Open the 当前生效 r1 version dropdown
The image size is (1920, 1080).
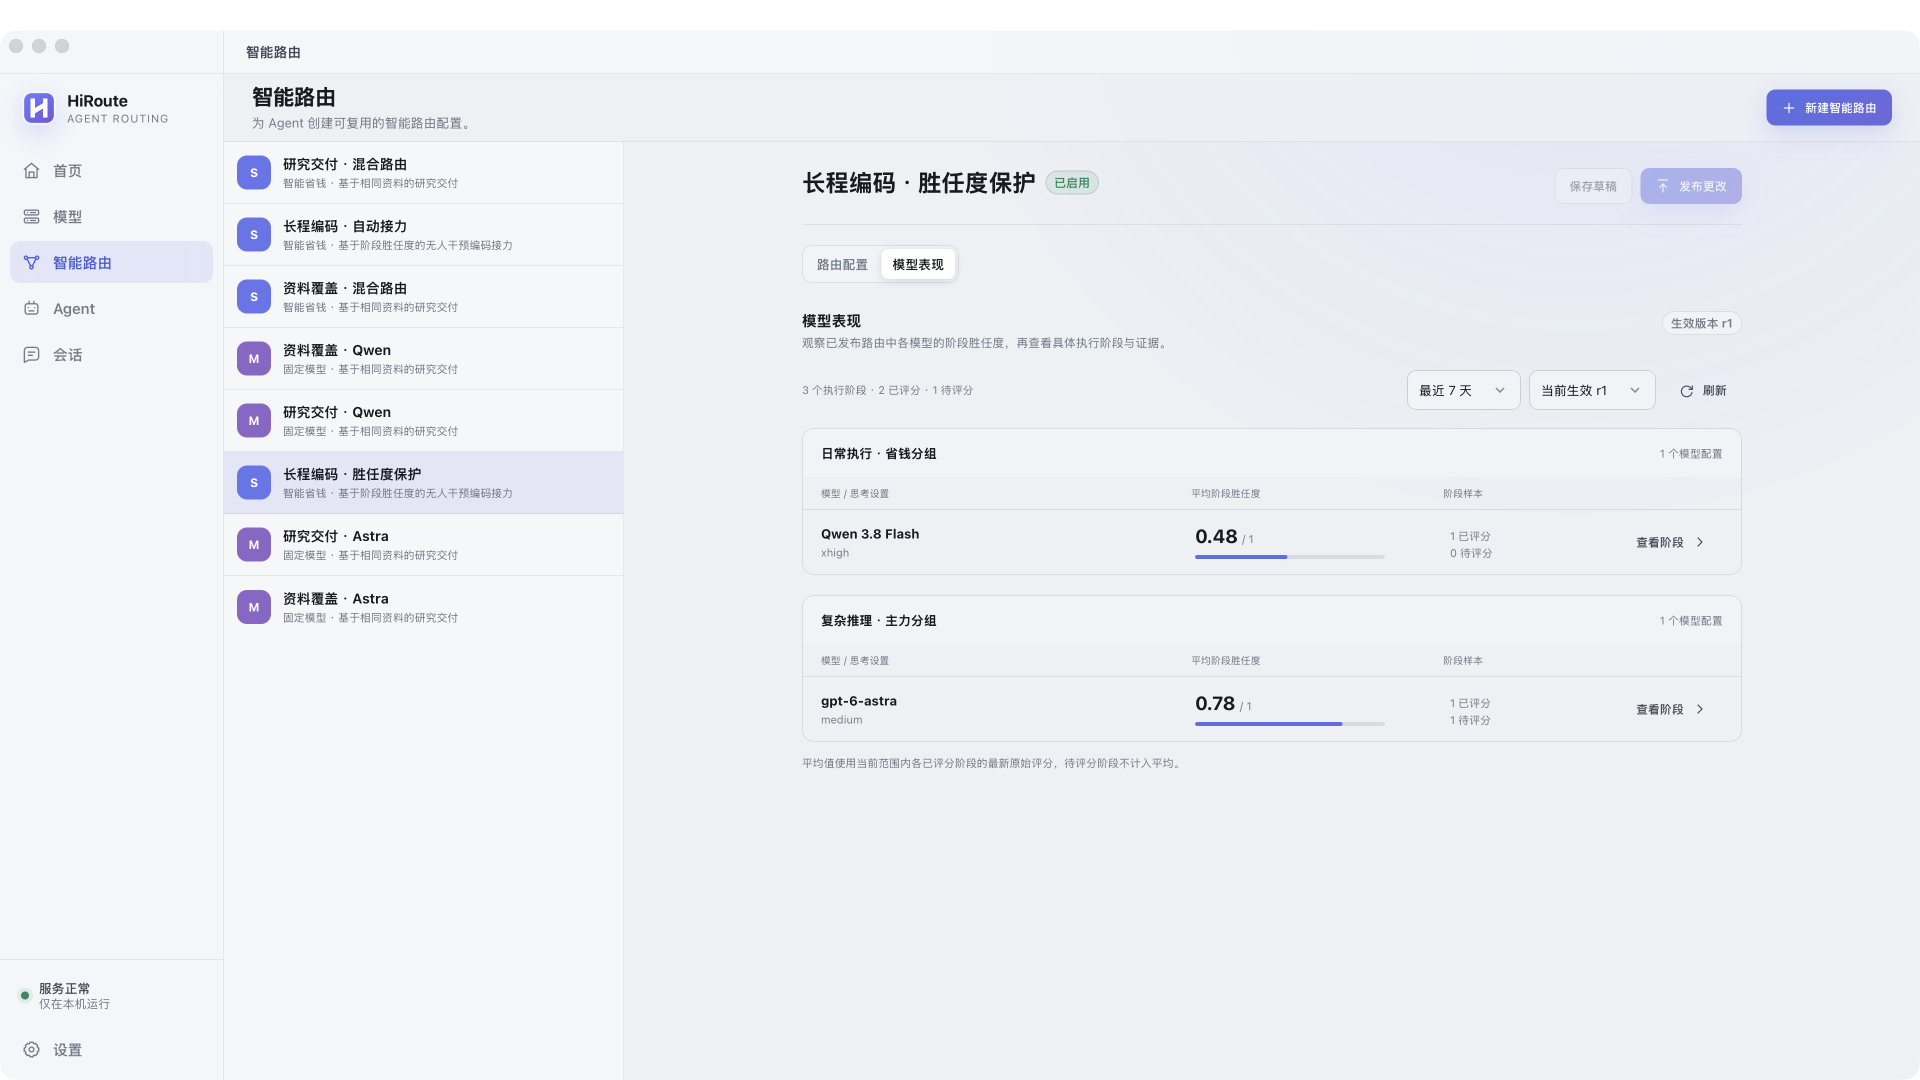tap(1592, 390)
